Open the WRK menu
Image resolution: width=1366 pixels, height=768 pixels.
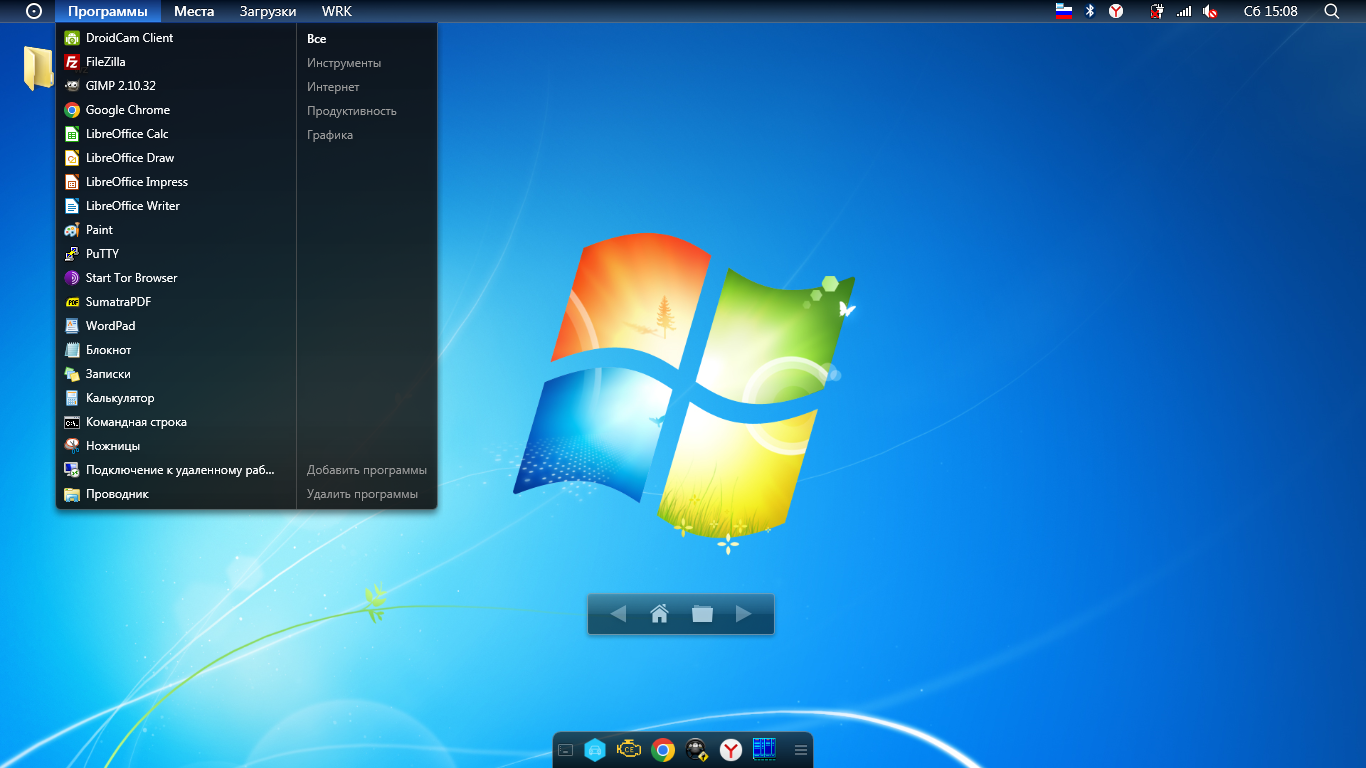tap(337, 11)
